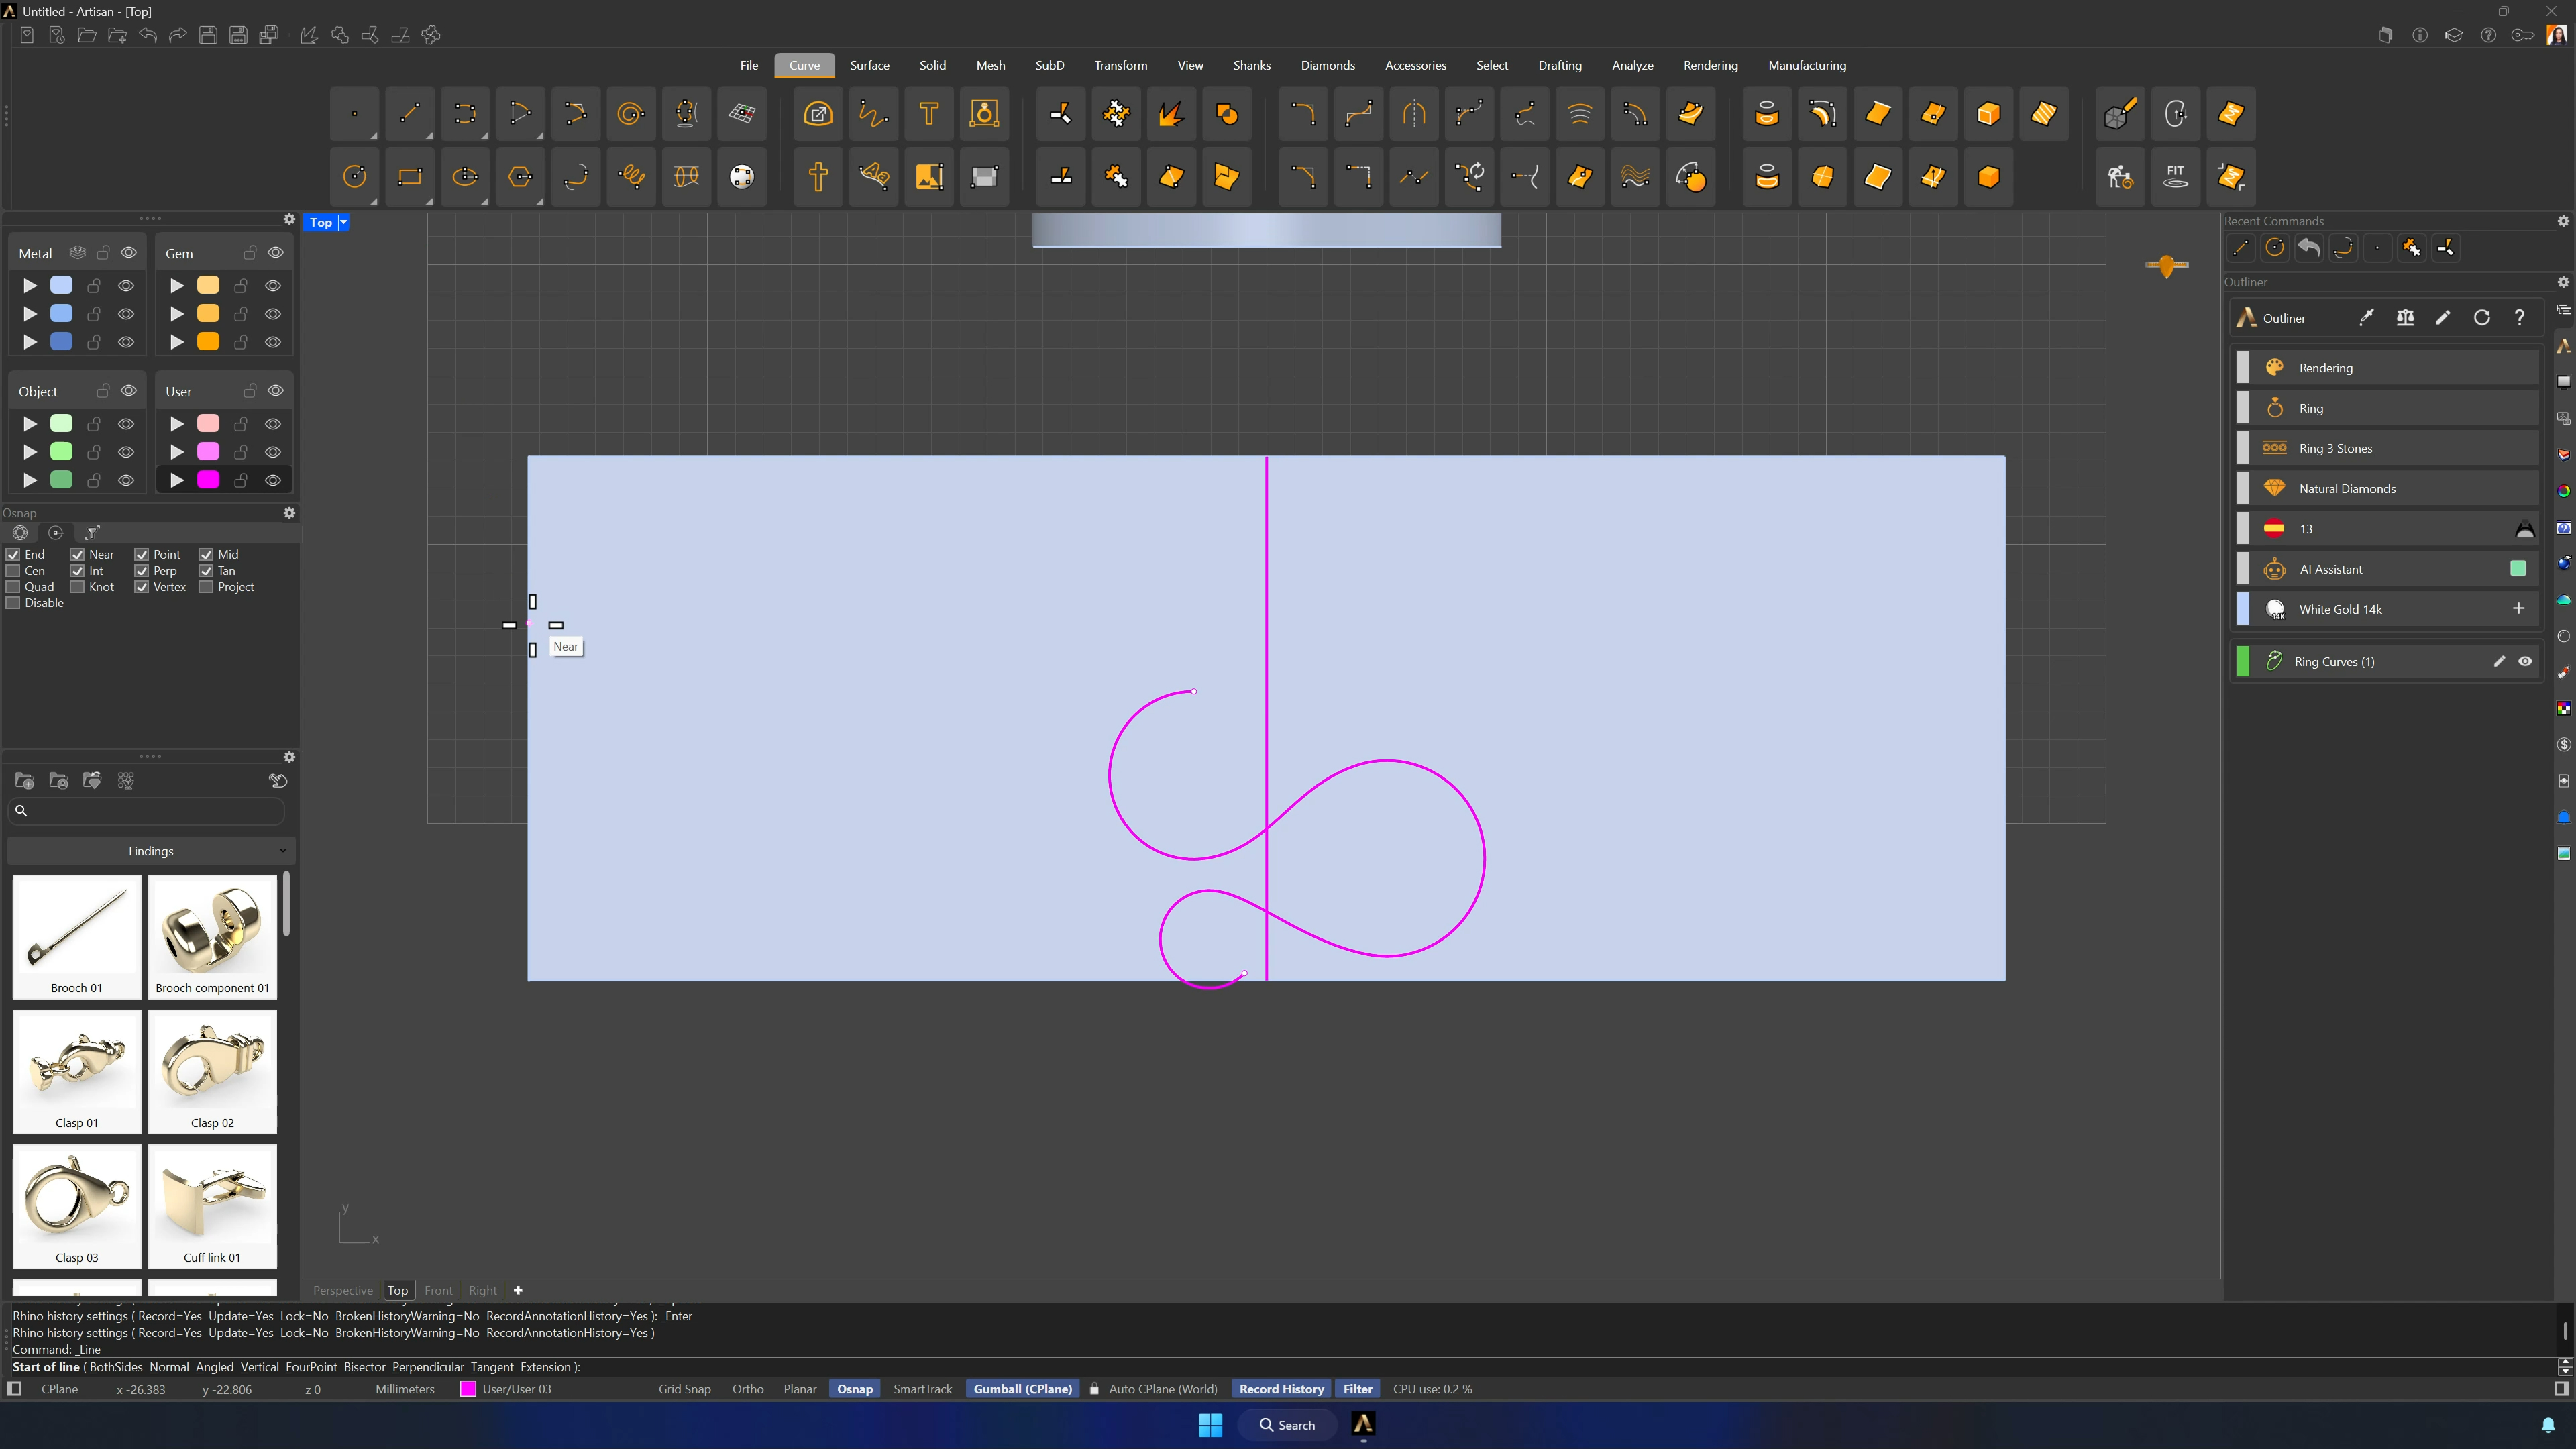Toggle the Ortho status bar button

click(x=747, y=1389)
